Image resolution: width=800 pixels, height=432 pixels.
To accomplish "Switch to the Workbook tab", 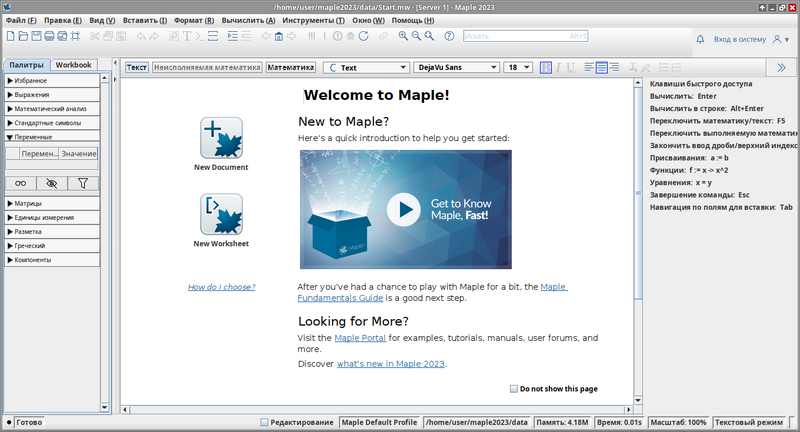I will click(x=73, y=65).
